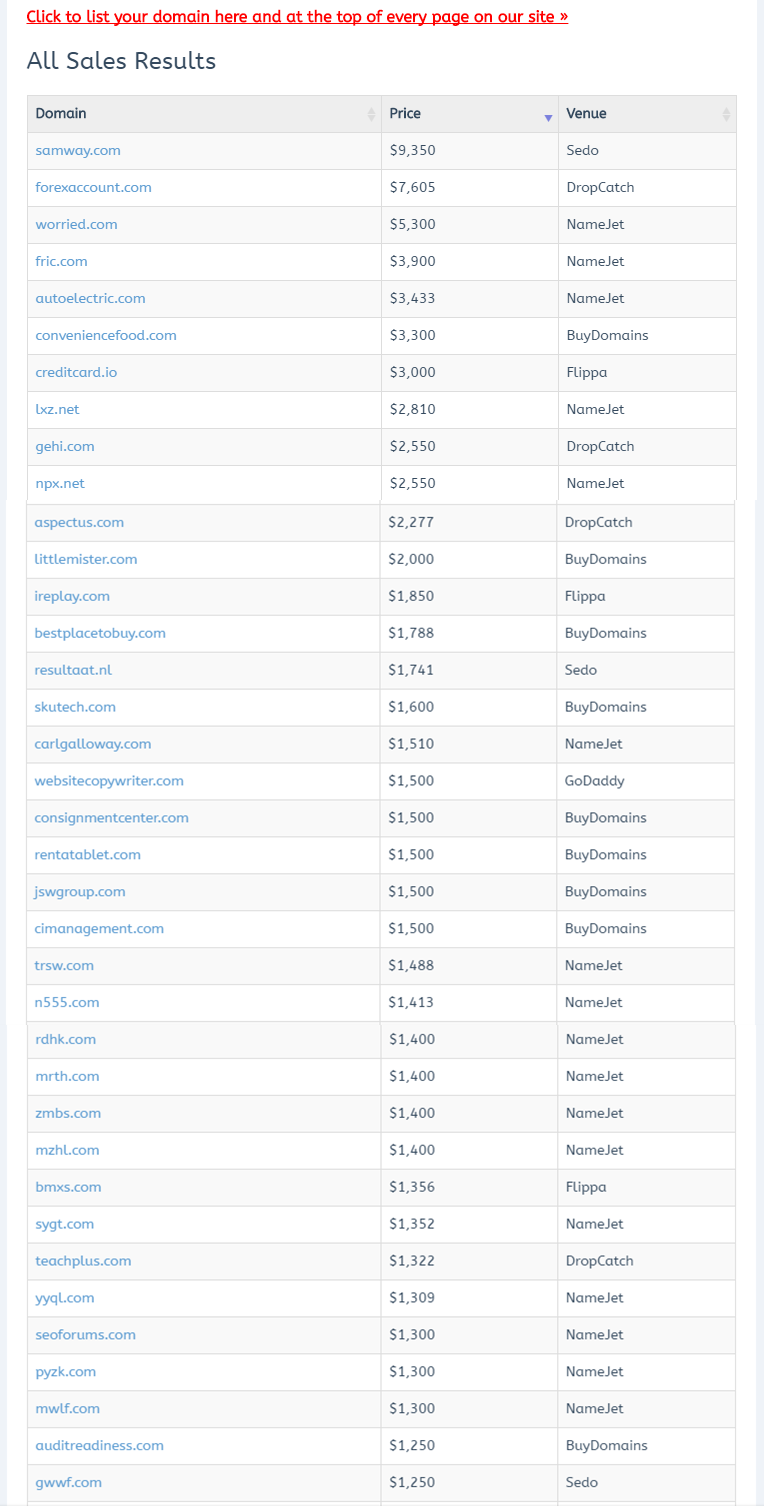Select creditcard.io domain link

(76, 372)
